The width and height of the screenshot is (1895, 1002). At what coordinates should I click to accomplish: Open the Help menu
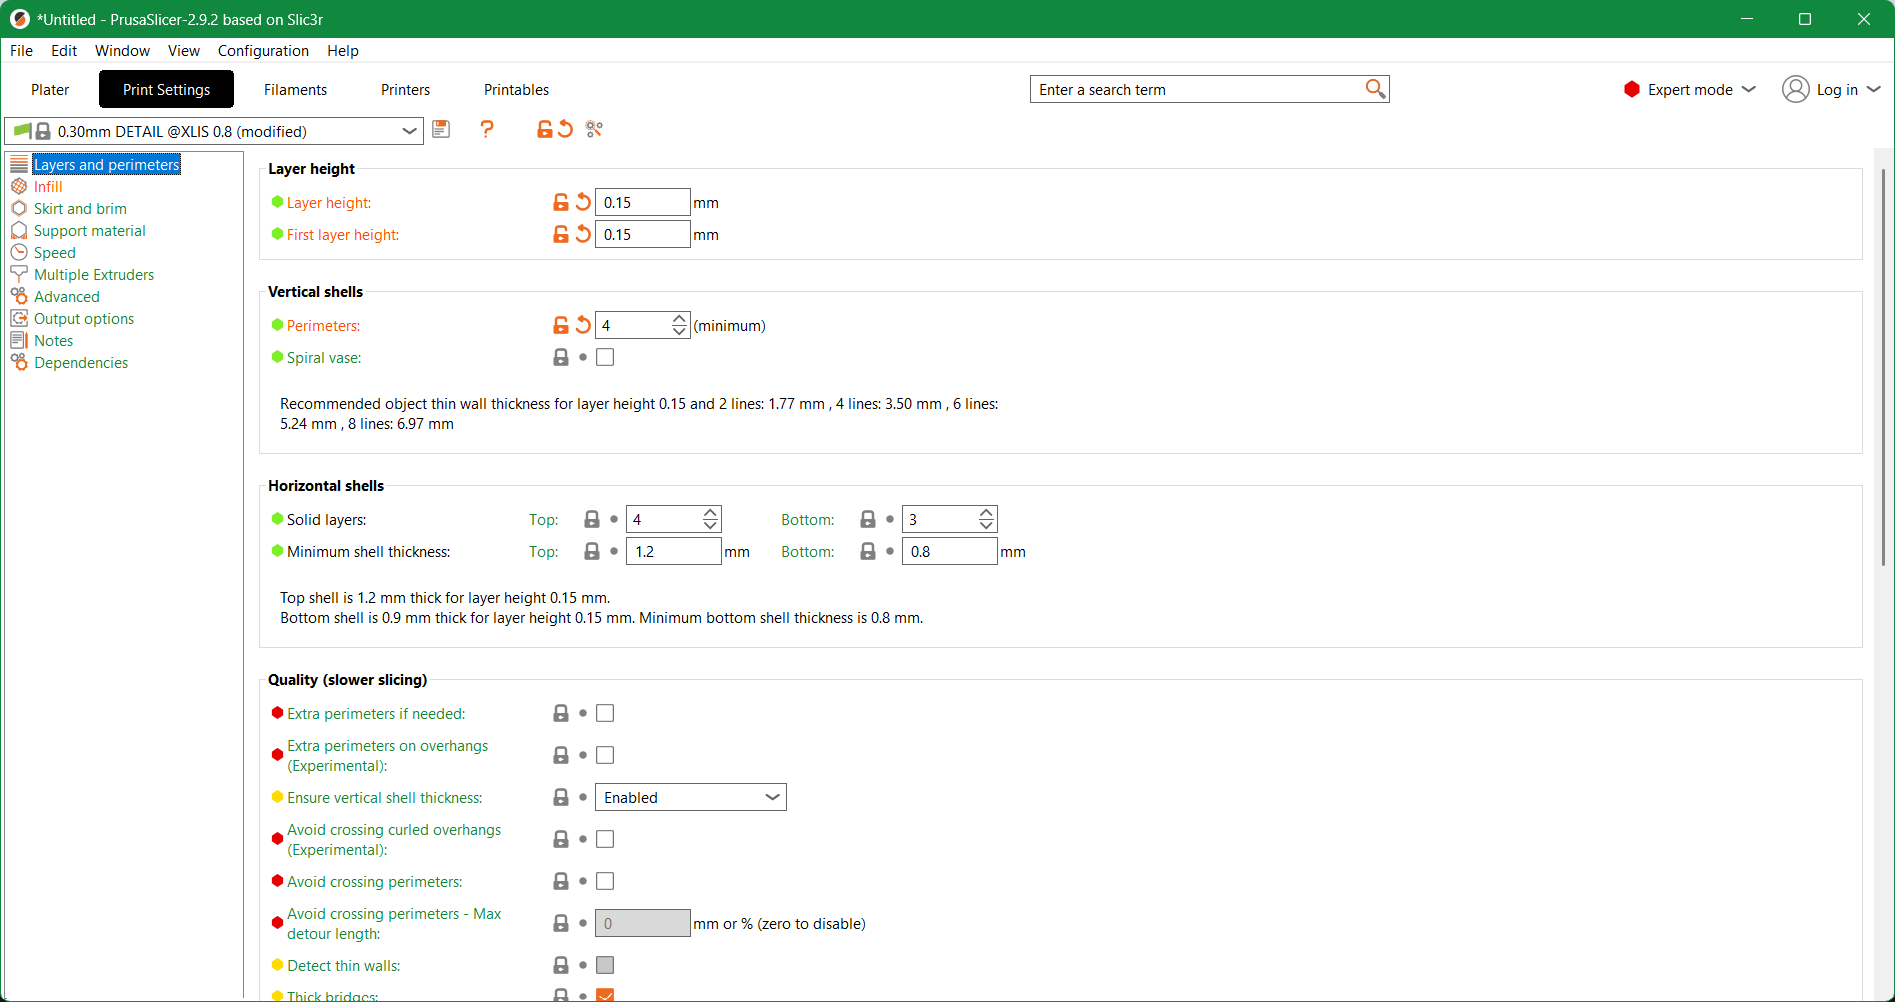342,50
